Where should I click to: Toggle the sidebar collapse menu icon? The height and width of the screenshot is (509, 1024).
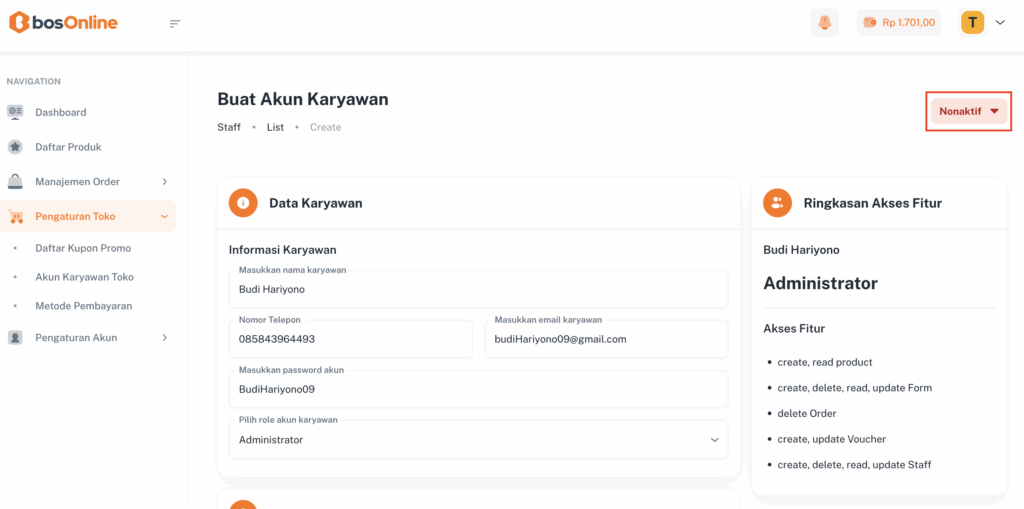pos(175,23)
